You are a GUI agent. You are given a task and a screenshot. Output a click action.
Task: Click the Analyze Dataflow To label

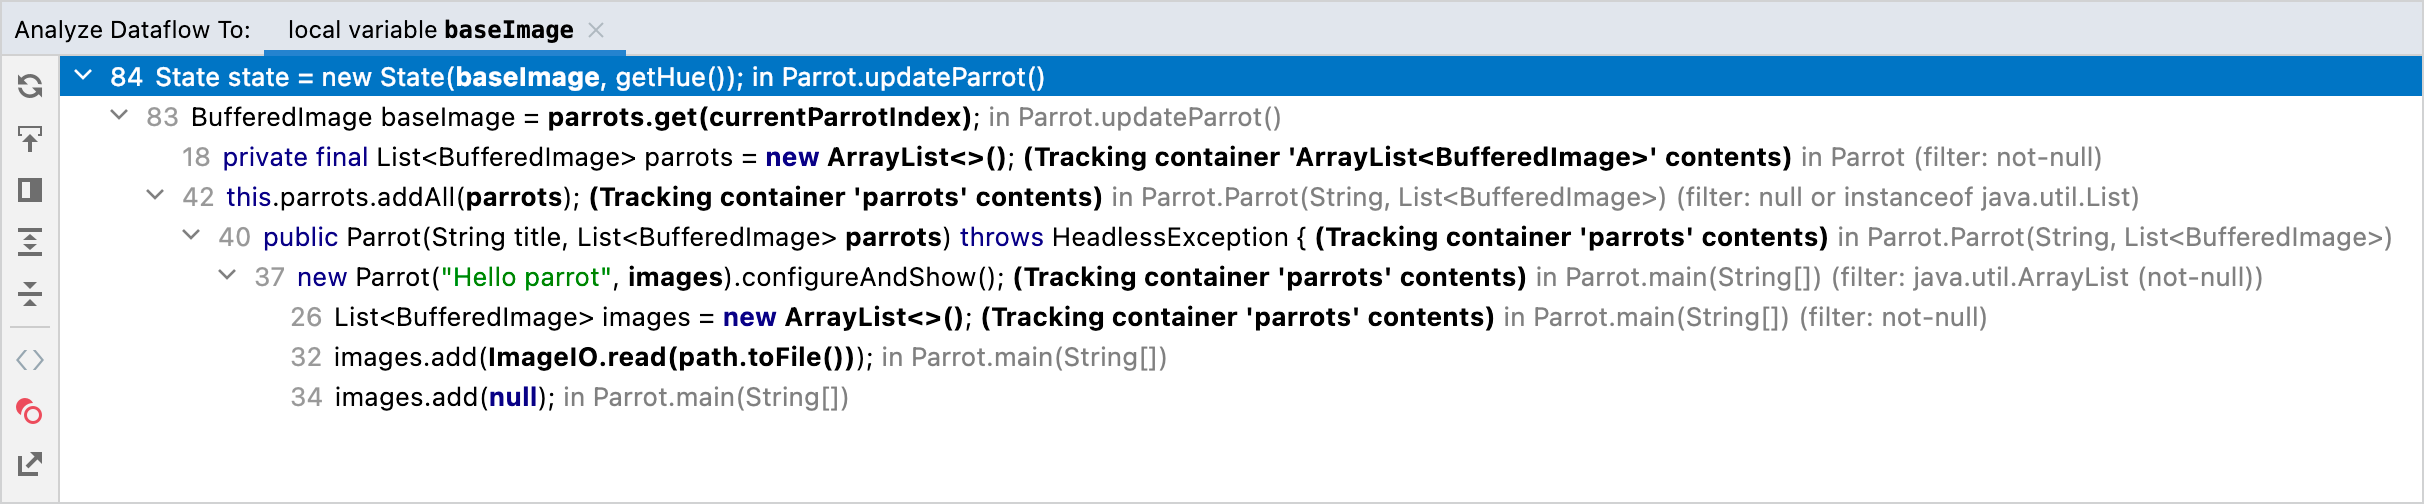click(x=133, y=30)
